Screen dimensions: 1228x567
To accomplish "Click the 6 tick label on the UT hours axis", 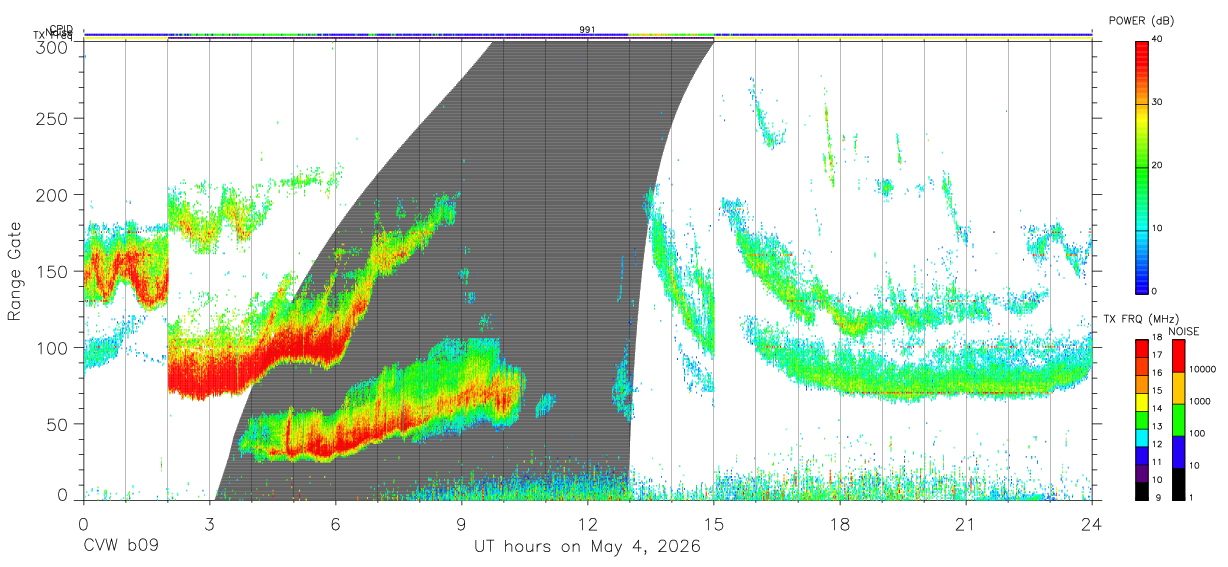I will pos(335,523).
